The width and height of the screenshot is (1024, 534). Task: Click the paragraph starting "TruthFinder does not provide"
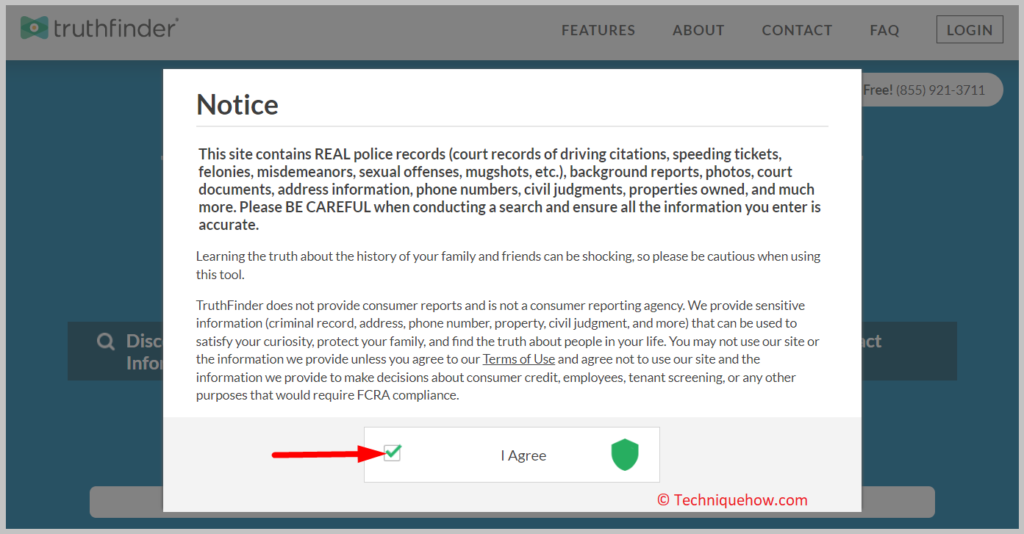(x=507, y=350)
